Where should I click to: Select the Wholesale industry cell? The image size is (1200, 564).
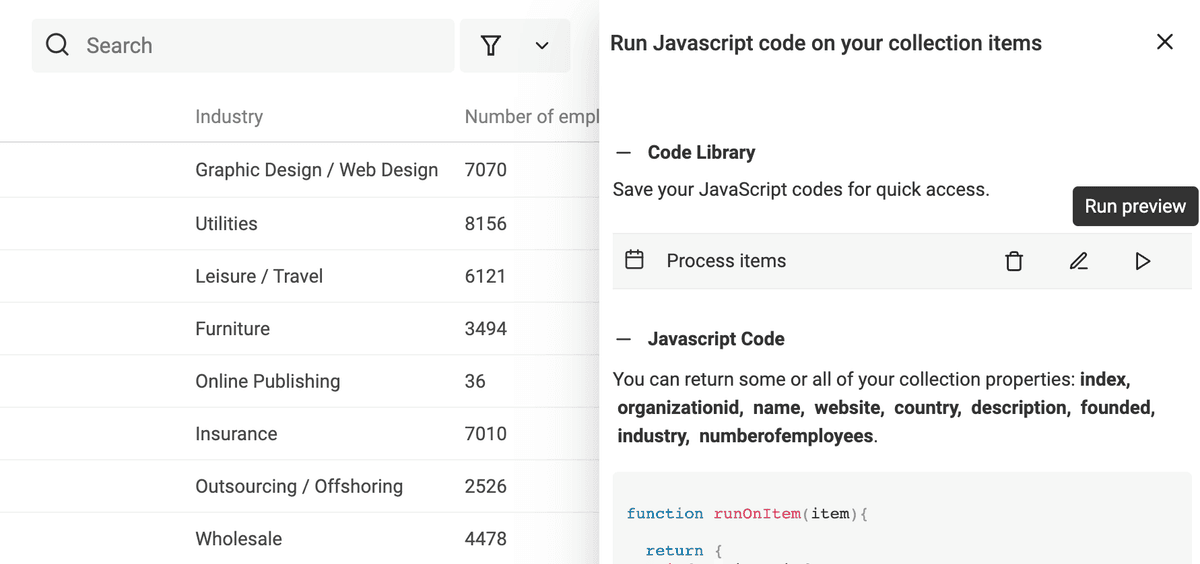(x=238, y=539)
